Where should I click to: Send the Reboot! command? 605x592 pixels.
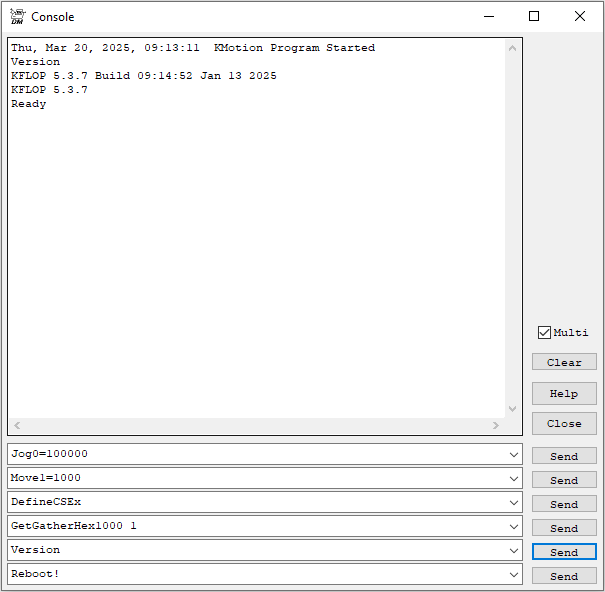564,576
